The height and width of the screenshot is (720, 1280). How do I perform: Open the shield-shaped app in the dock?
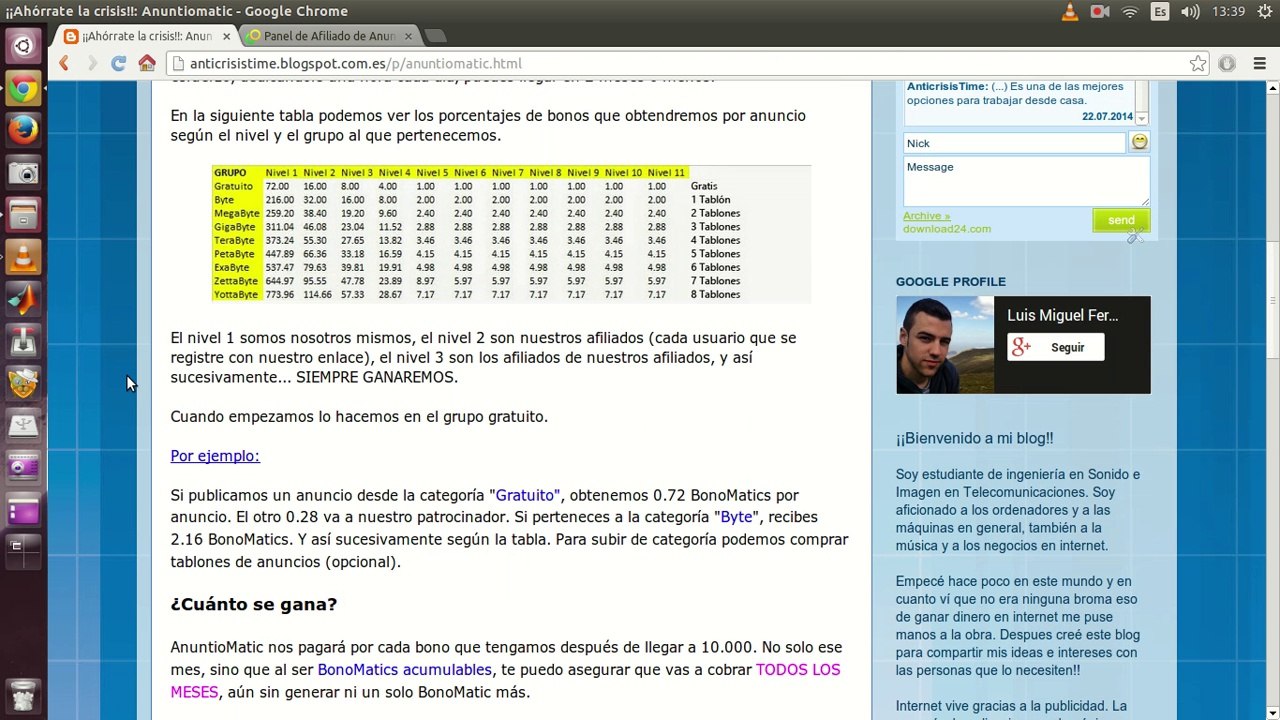click(23, 383)
